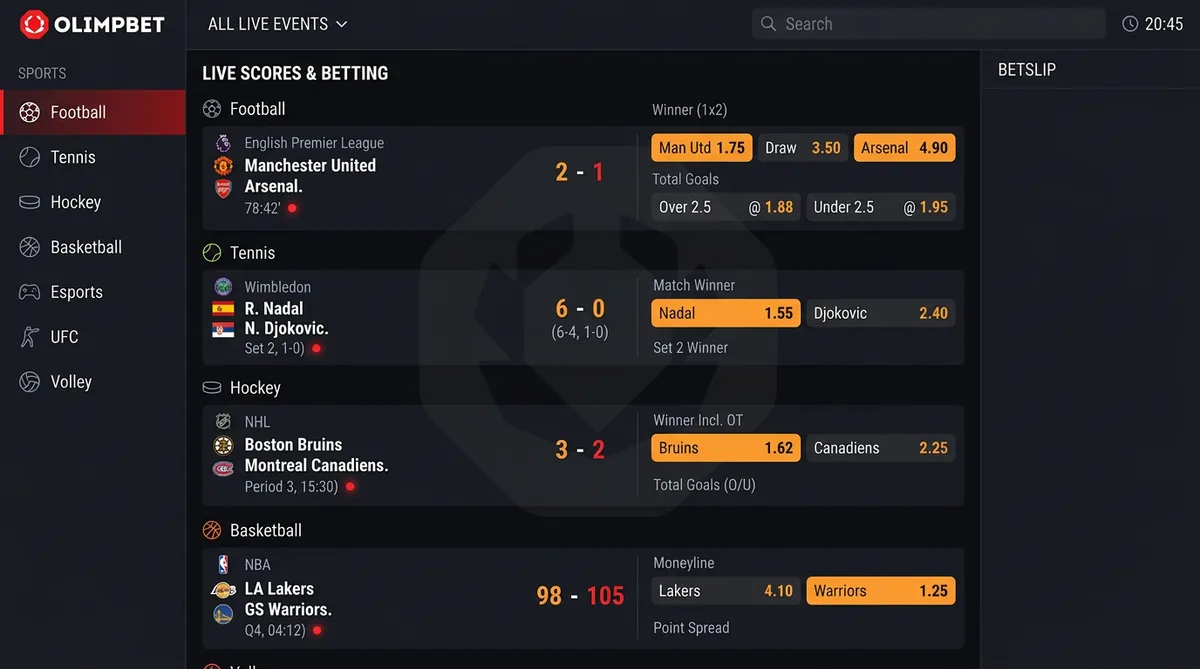Click the Olimpbet logo icon
Viewport: 1200px width, 669px height.
click(34, 24)
